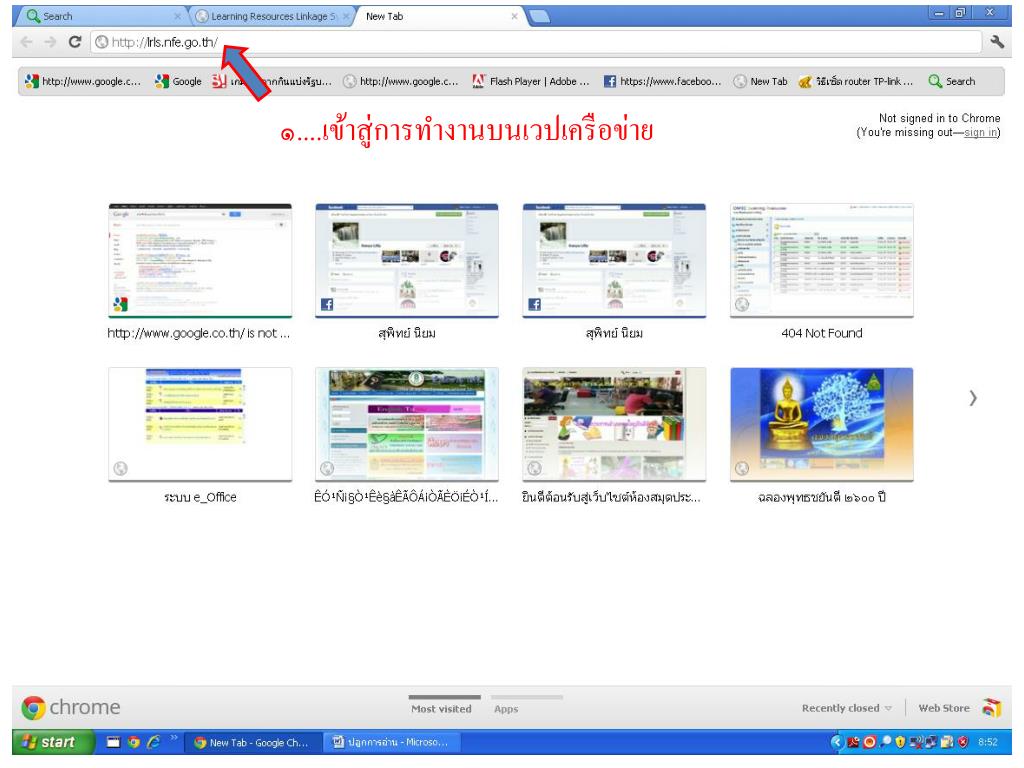Viewport: 1024px width, 768px height.
Task: Open the google.co.th most-visited thumbnail
Action: click(x=200, y=261)
